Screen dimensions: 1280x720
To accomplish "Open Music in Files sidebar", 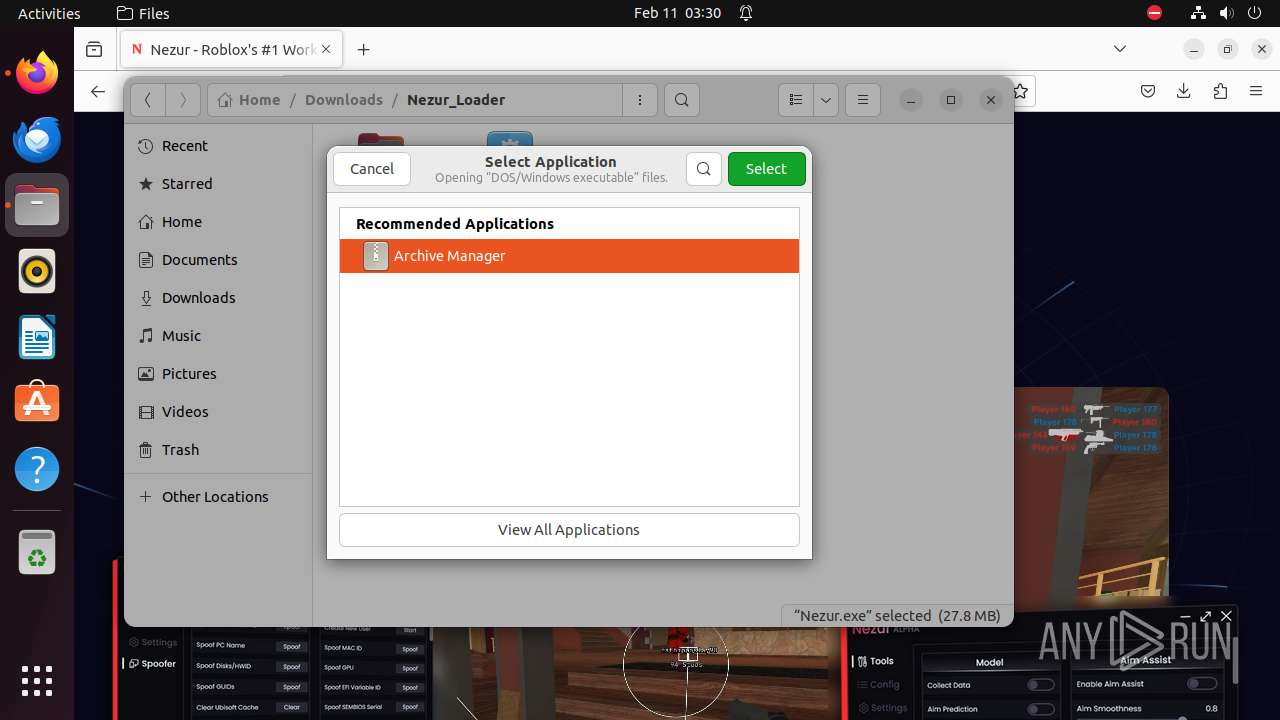I will (x=218, y=336).
